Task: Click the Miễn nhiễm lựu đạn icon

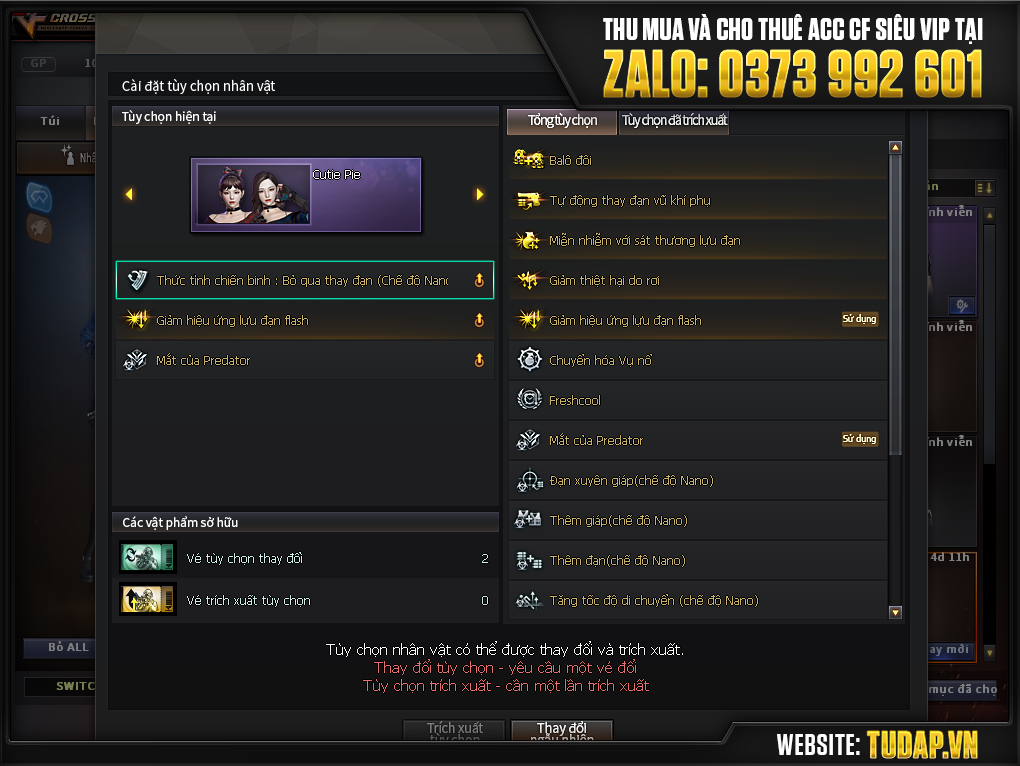Action: pyautogui.click(x=528, y=240)
